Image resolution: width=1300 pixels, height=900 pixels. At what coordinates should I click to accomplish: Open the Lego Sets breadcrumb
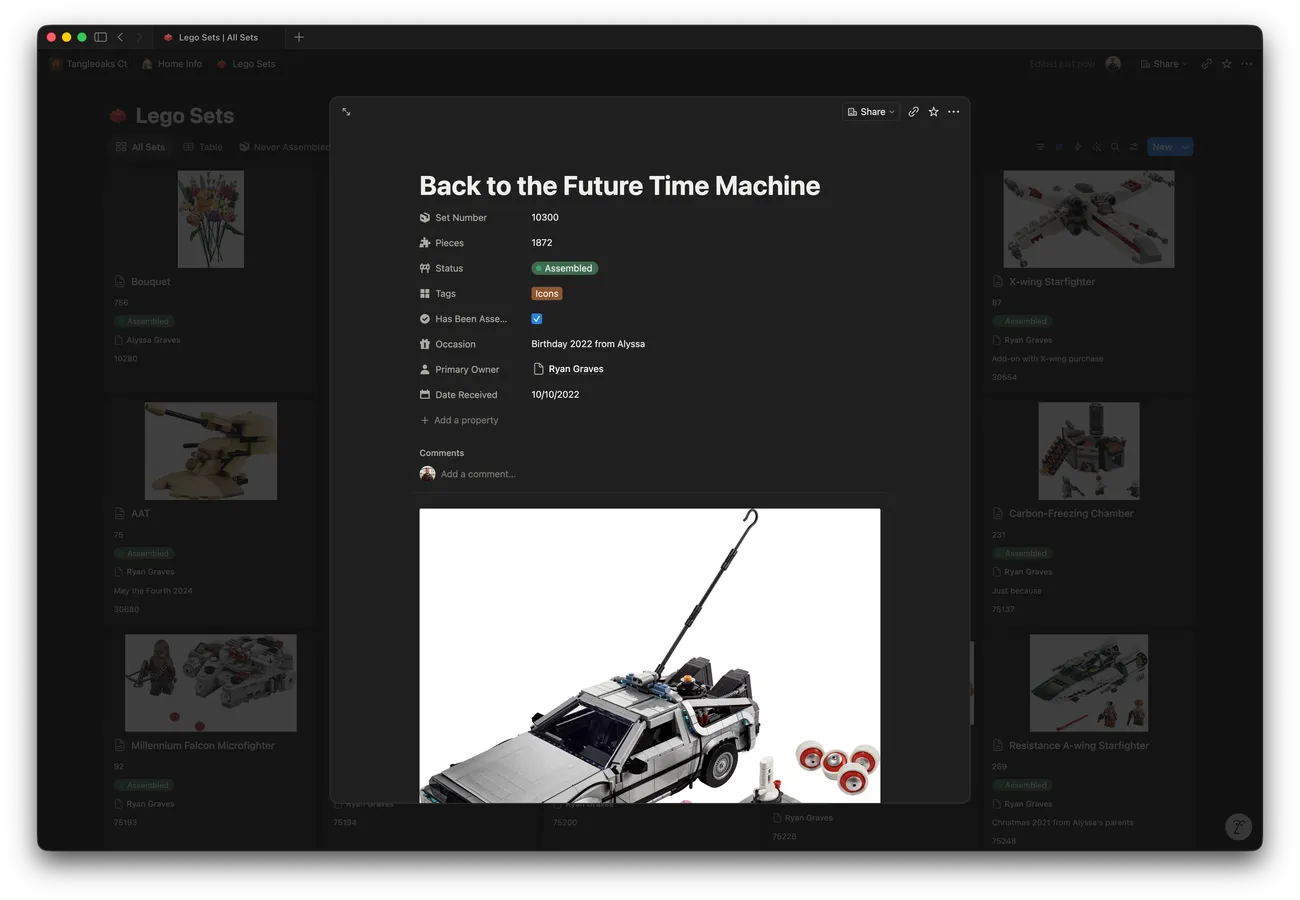tap(246, 64)
